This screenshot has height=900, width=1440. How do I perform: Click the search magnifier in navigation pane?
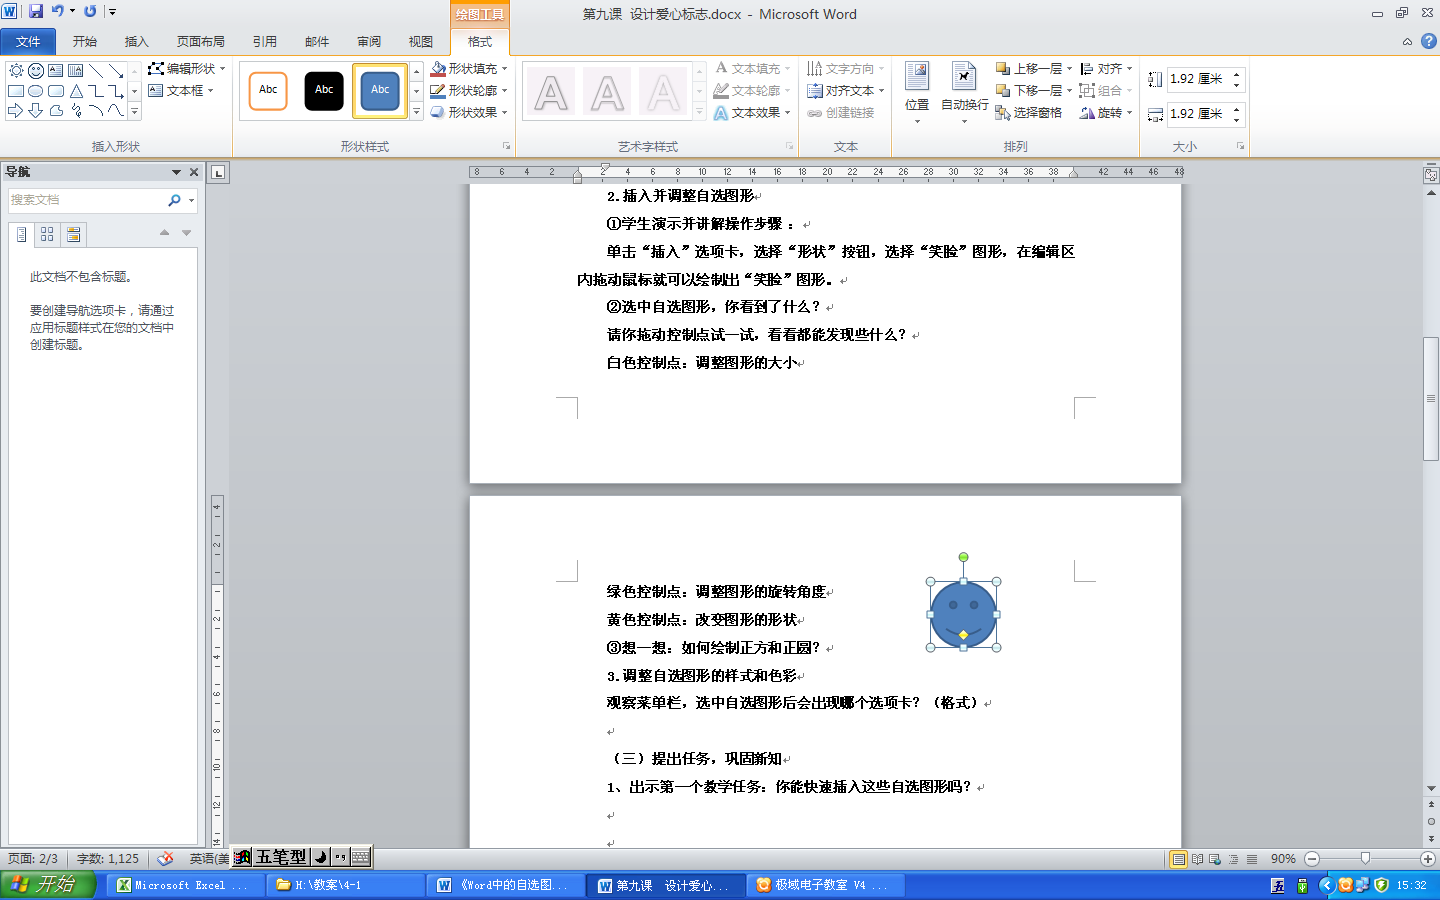pos(175,200)
